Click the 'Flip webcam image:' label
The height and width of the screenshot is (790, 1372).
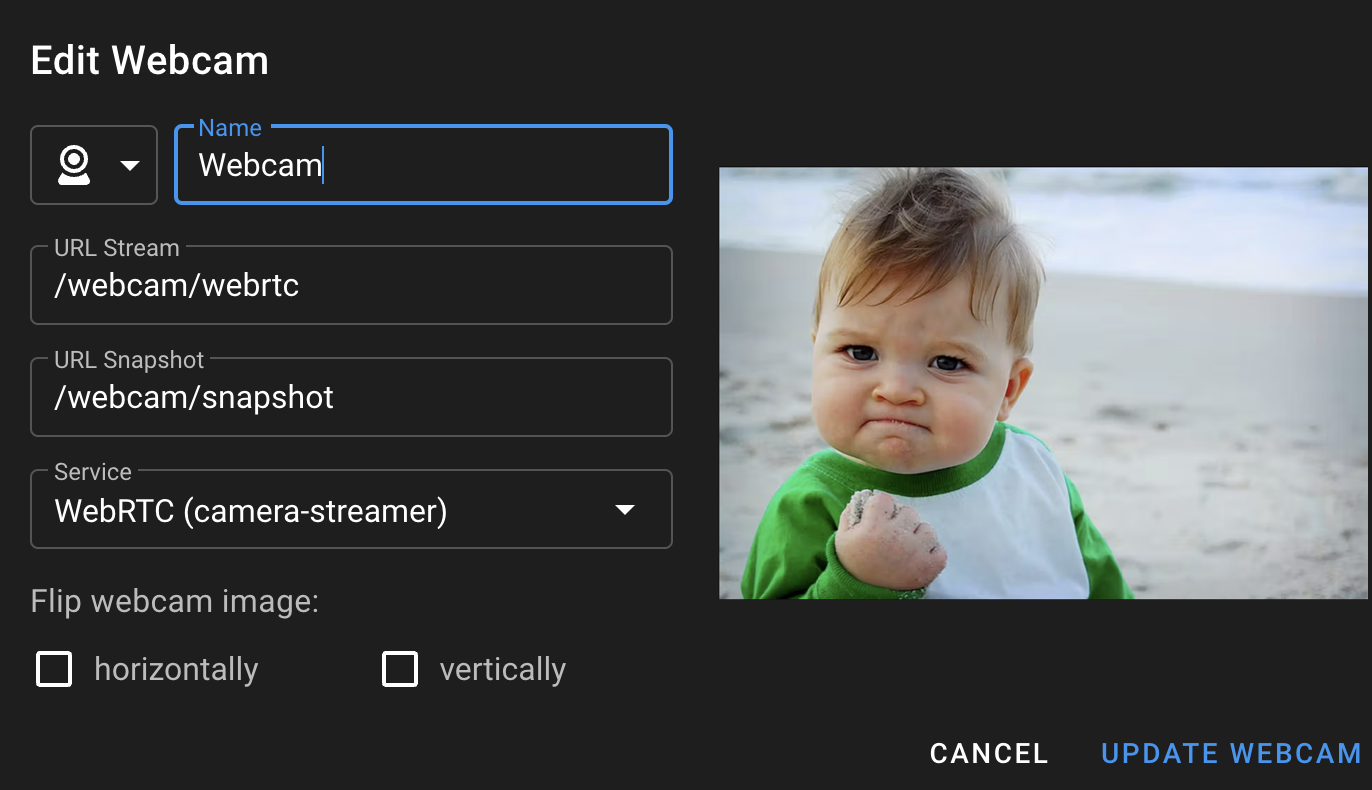[x=175, y=601]
